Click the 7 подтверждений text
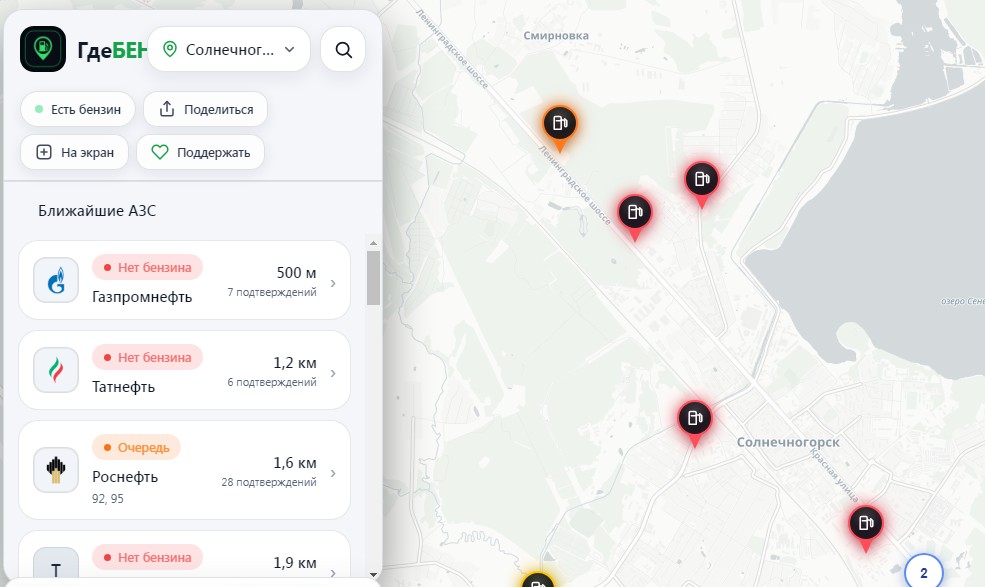The width and height of the screenshot is (985, 587). 272,292
